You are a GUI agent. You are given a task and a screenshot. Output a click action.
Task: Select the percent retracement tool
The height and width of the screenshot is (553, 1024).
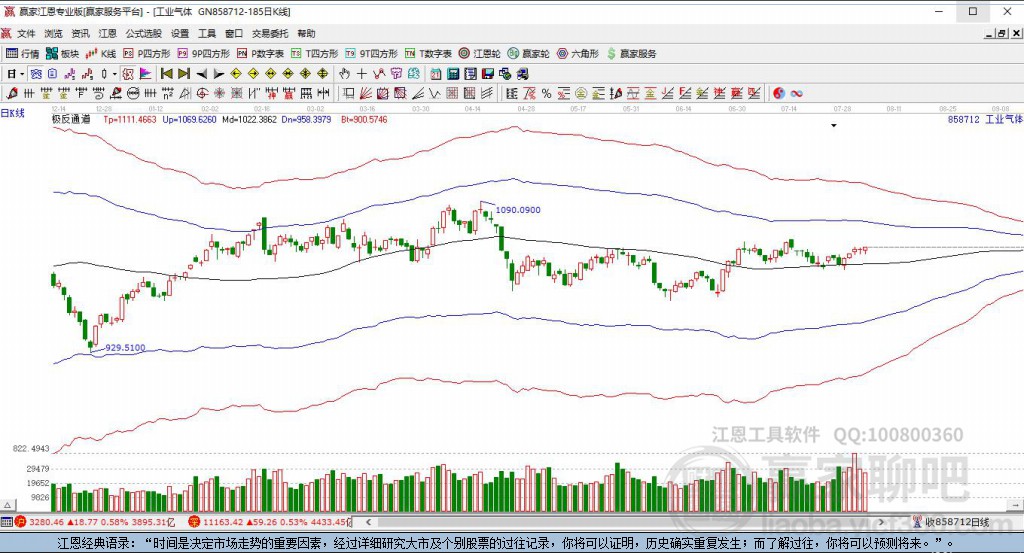pyautogui.click(x=547, y=93)
